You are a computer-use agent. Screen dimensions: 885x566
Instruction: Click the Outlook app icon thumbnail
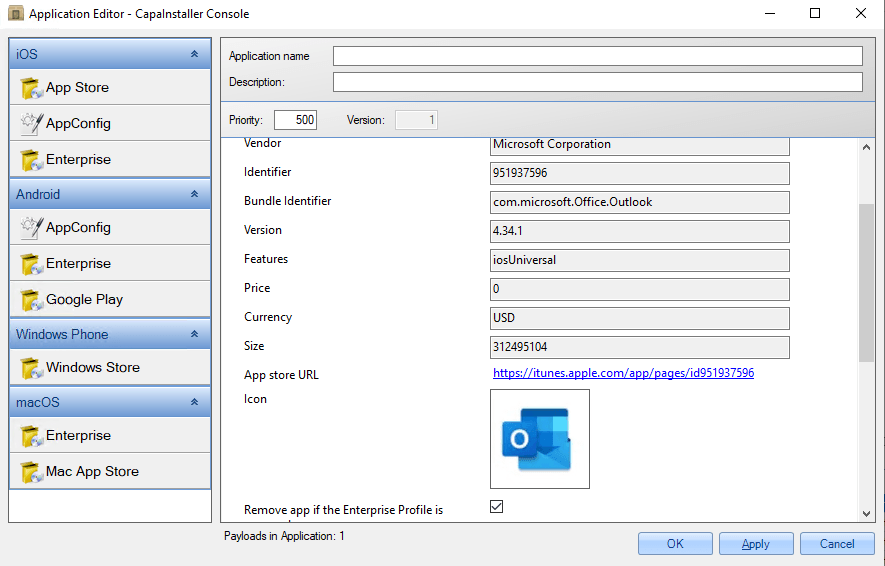(x=540, y=439)
